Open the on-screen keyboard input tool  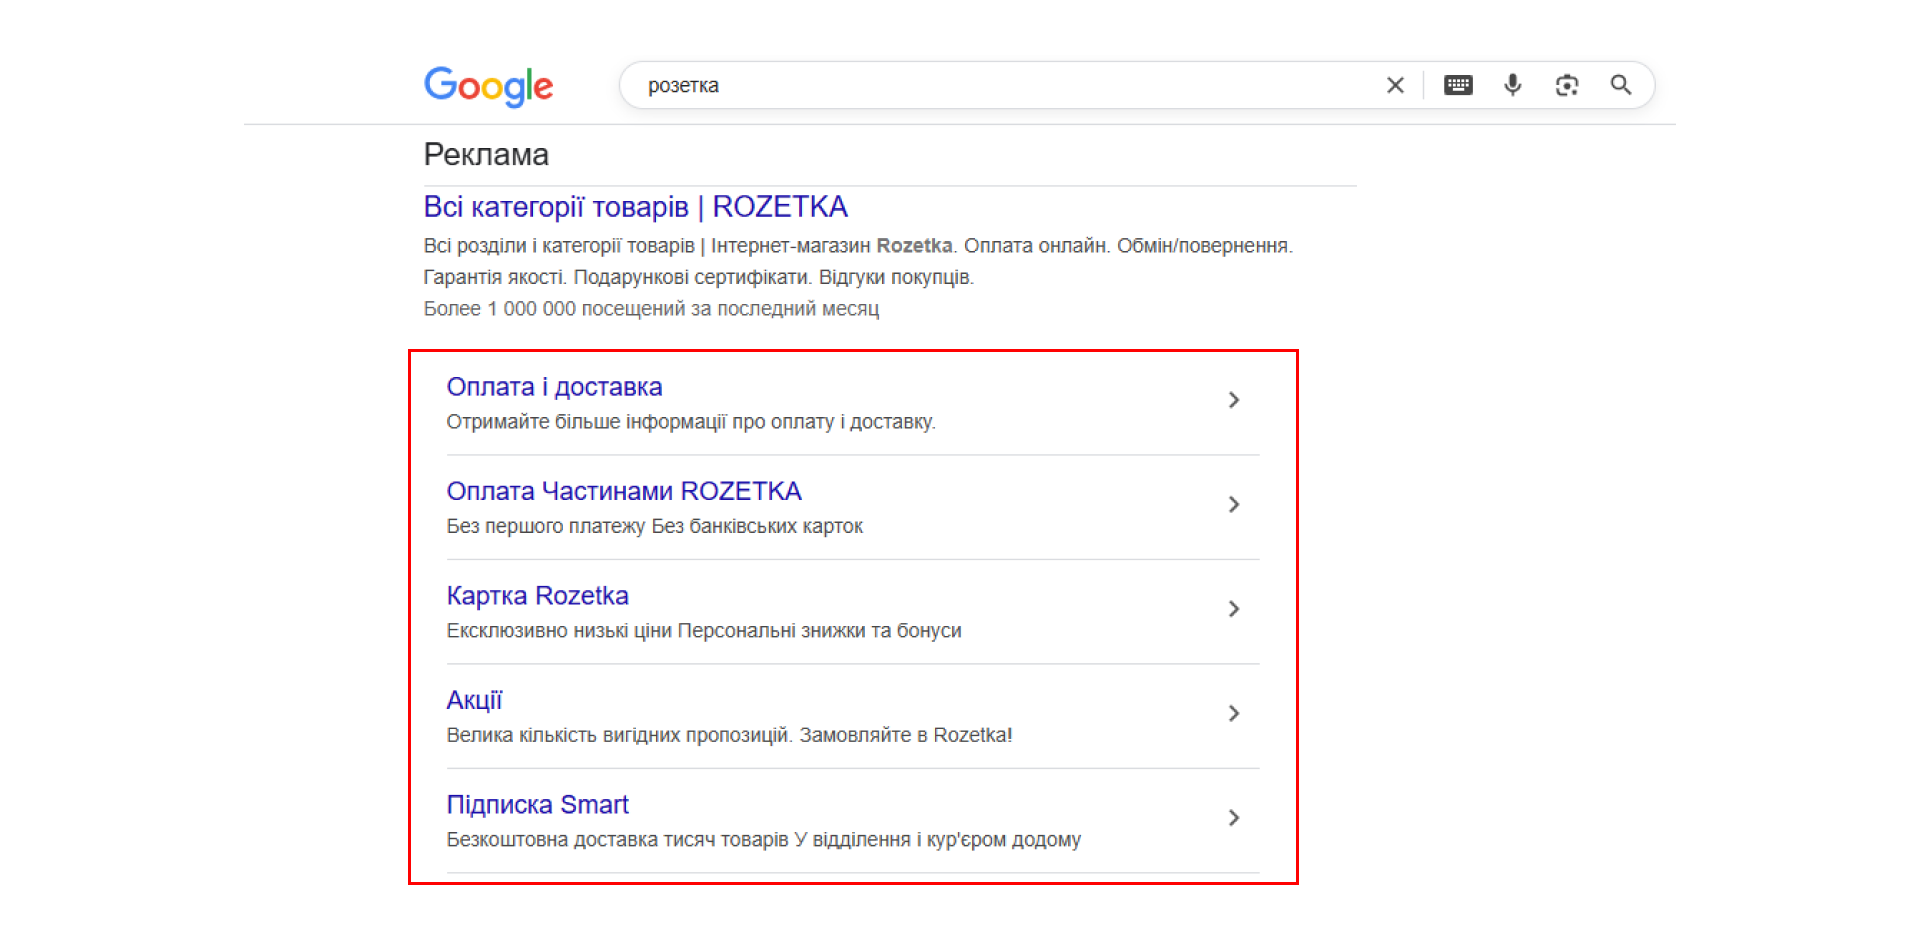click(1458, 86)
